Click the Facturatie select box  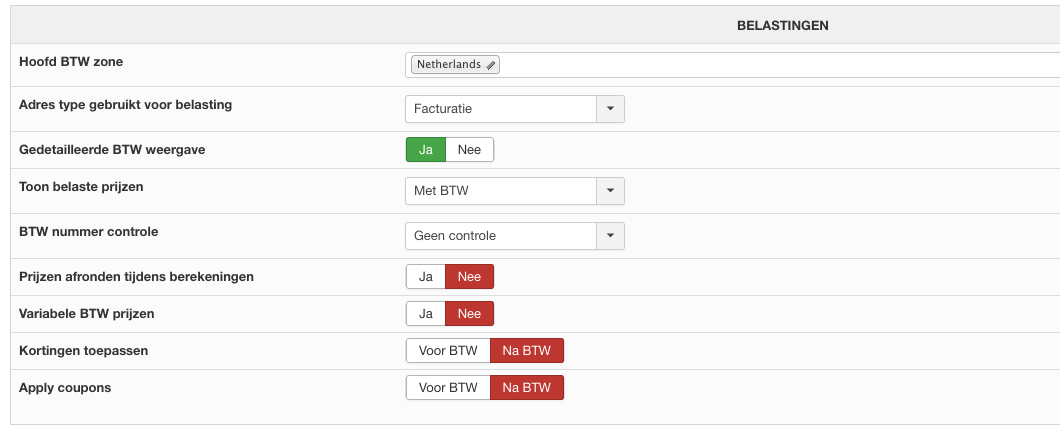coord(500,108)
